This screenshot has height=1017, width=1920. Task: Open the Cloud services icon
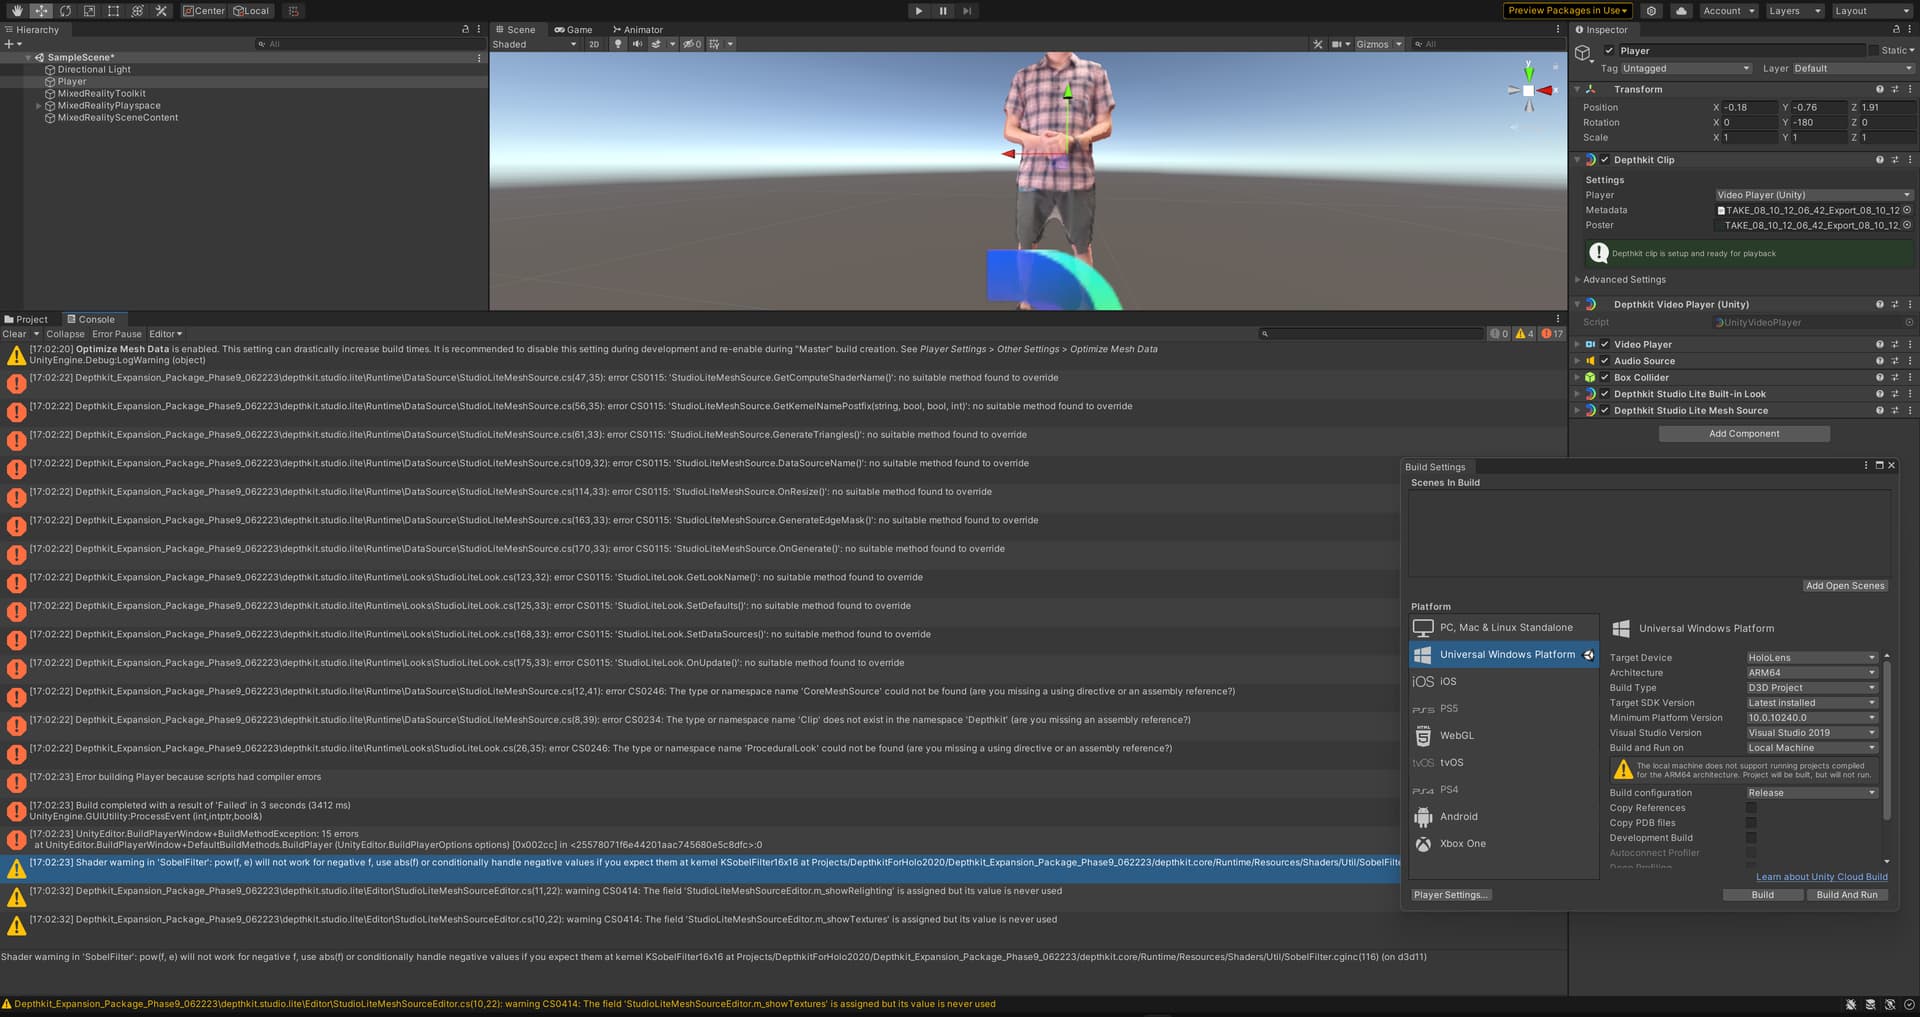(x=1681, y=11)
